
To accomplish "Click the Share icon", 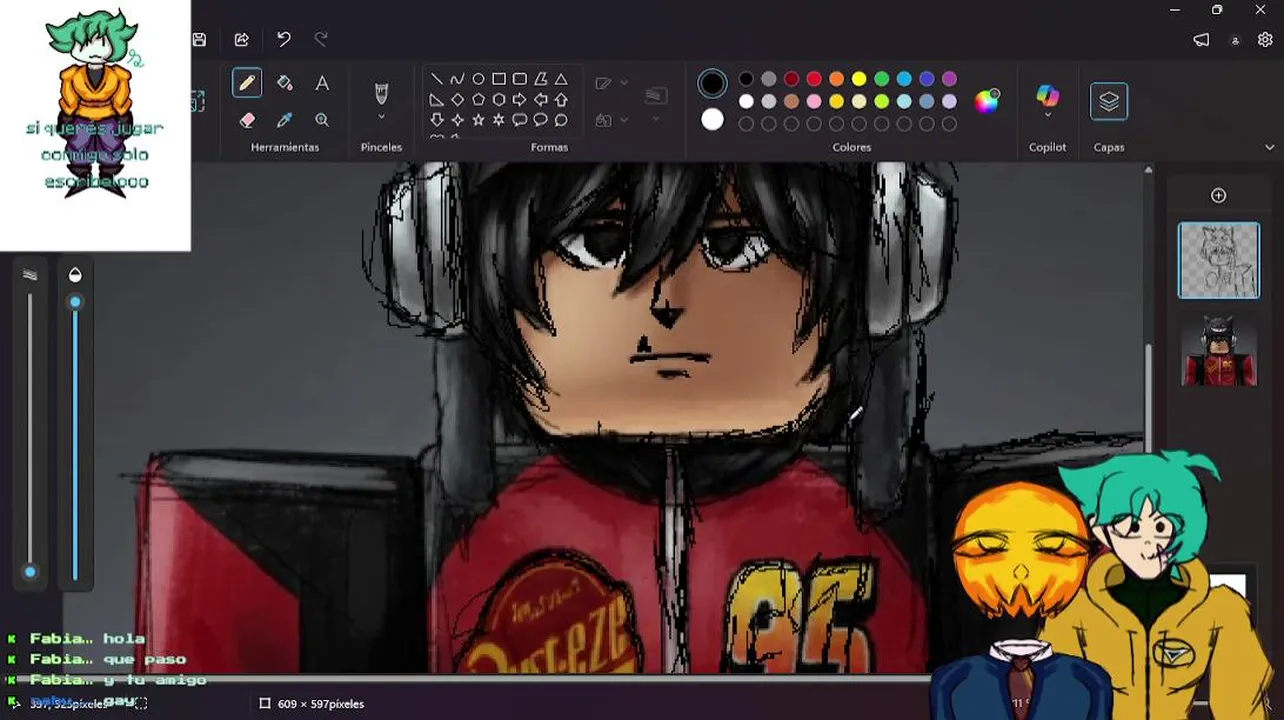I will point(241,39).
